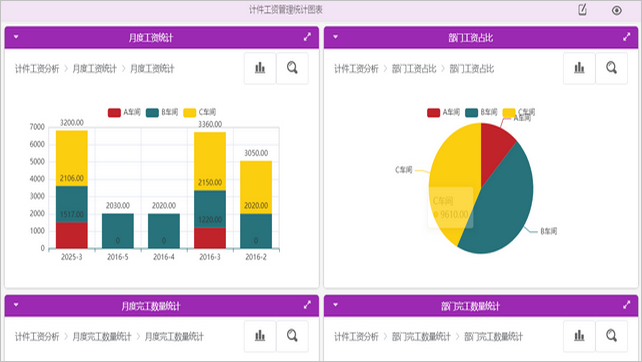This screenshot has height=362, width=642.
Task: Click search icon in 月度工资统计 panel
Action: pos(292,68)
